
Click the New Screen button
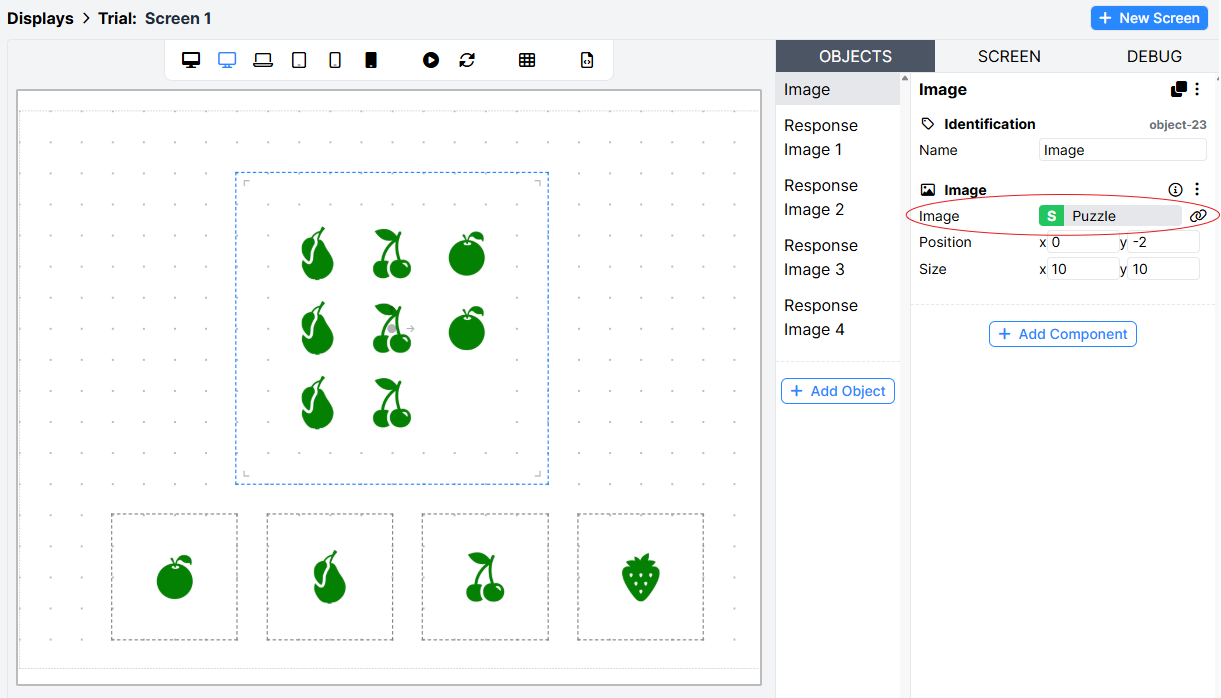click(x=1149, y=17)
